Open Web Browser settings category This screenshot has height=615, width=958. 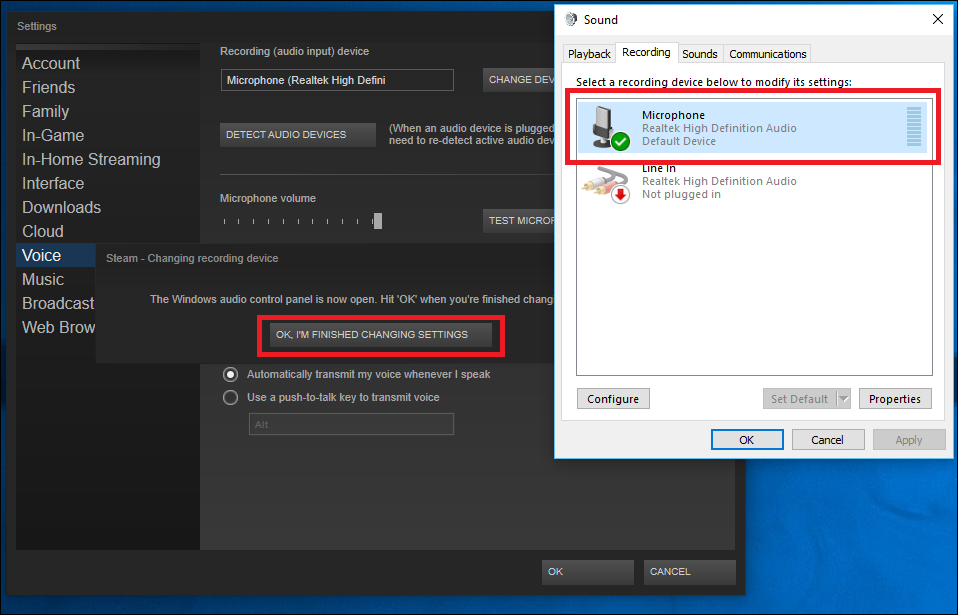(58, 327)
